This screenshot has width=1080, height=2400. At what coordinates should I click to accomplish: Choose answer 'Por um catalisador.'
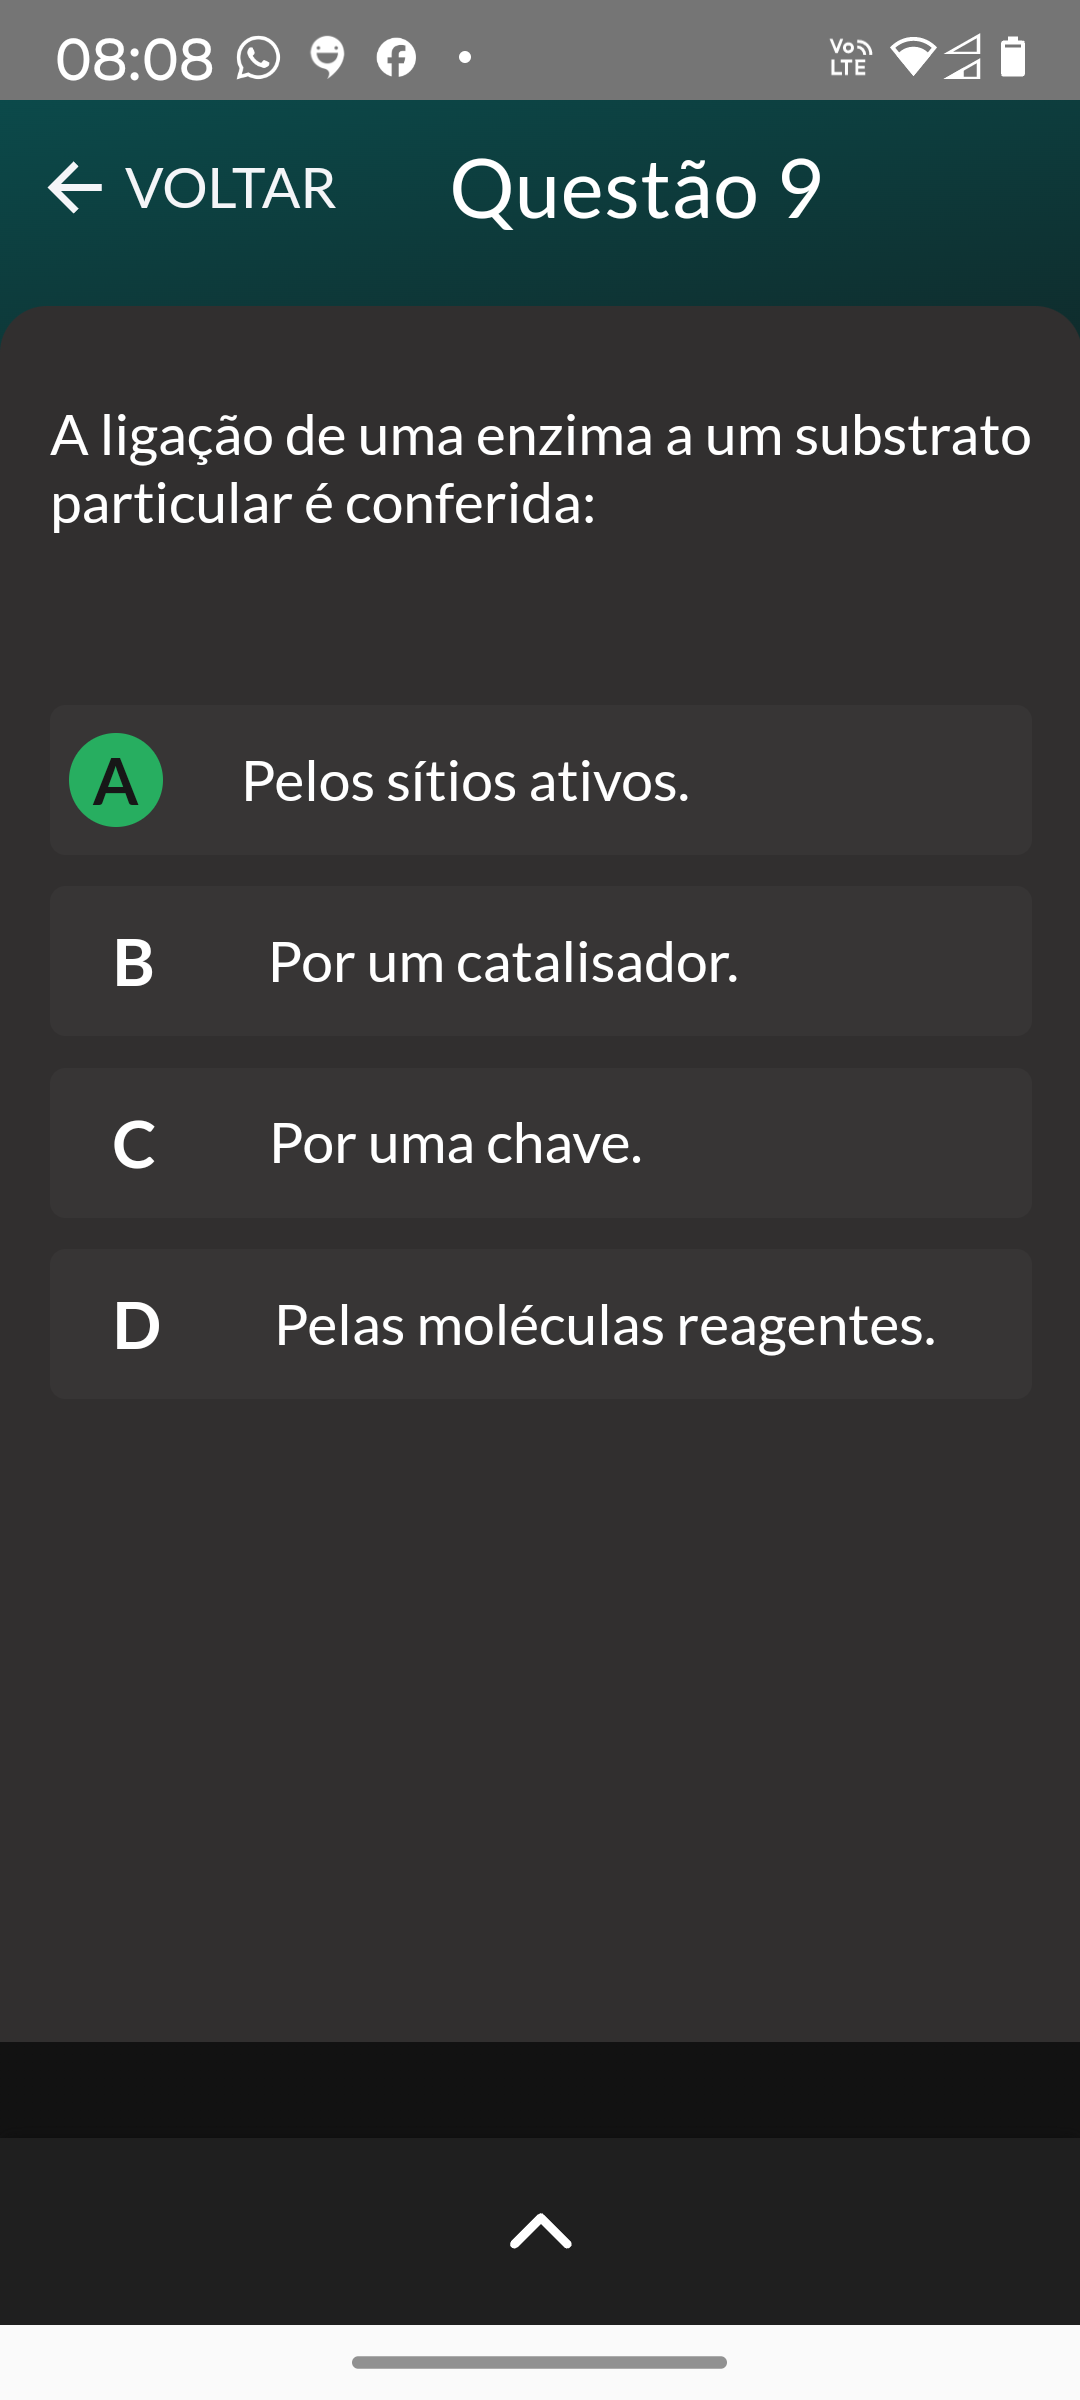tap(503, 963)
